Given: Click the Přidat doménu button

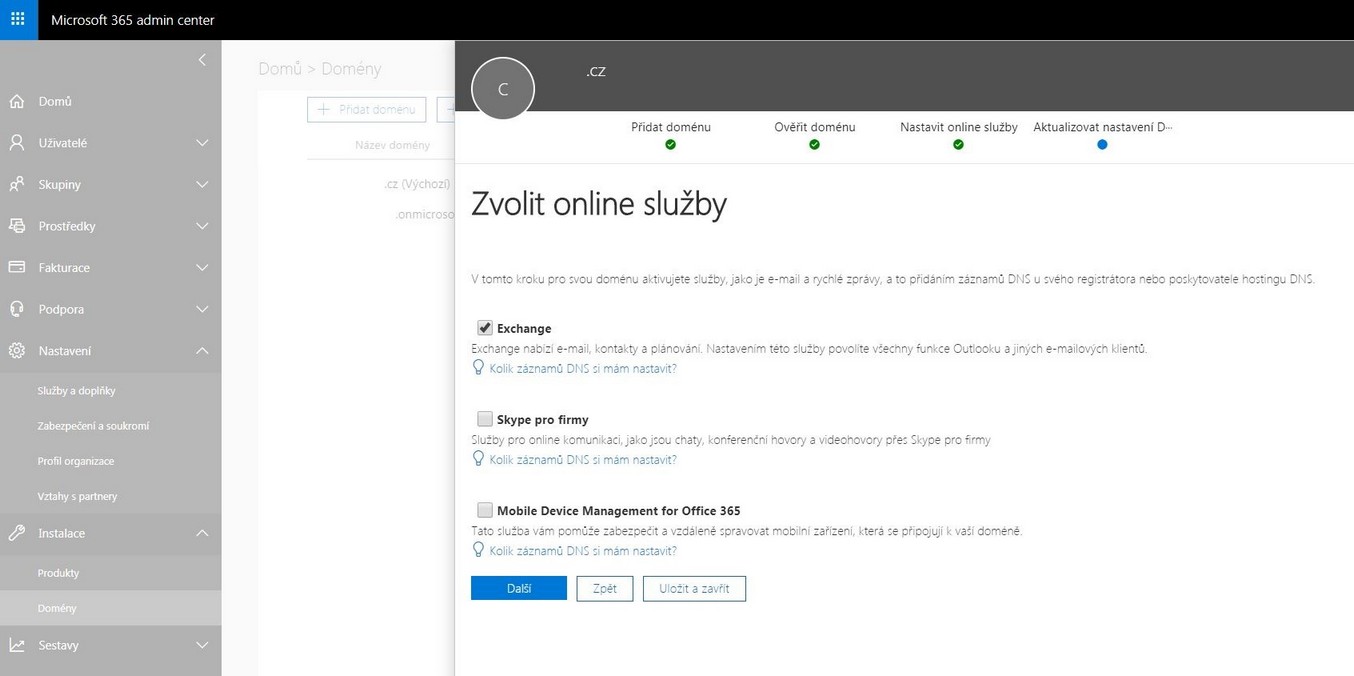Looking at the screenshot, I should coord(367,110).
